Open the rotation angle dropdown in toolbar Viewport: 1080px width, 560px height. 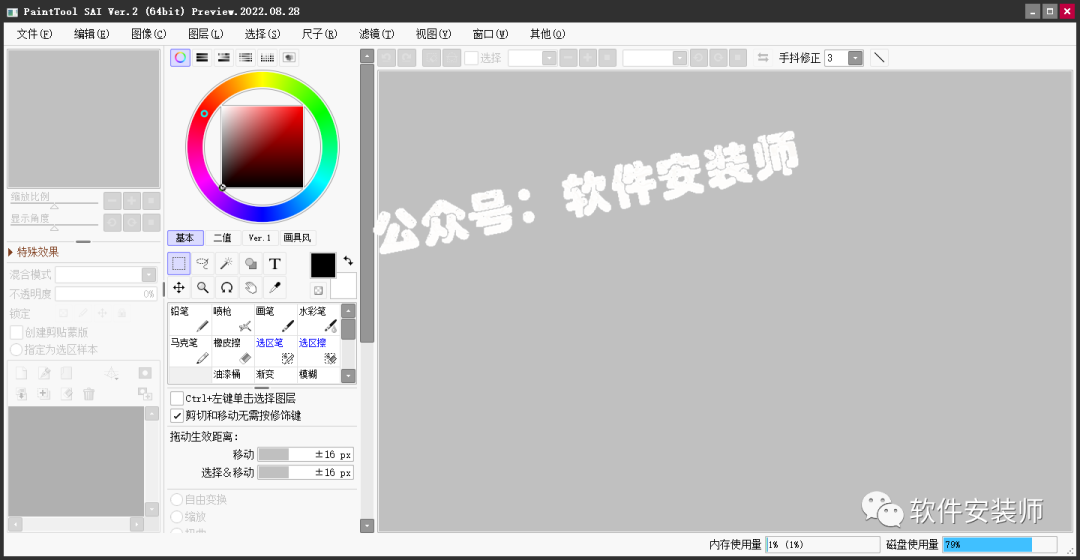(x=679, y=58)
